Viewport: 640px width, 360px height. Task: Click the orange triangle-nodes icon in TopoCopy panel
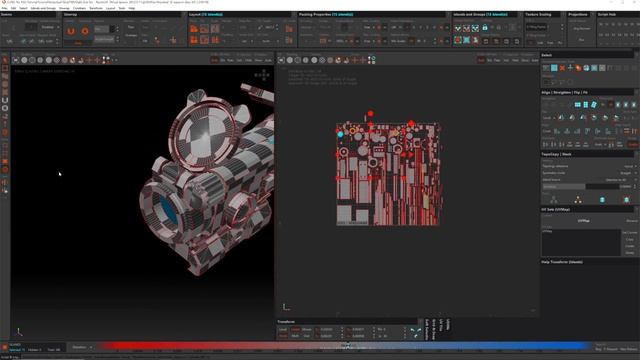pyautogui.click(x=578, y=200)
